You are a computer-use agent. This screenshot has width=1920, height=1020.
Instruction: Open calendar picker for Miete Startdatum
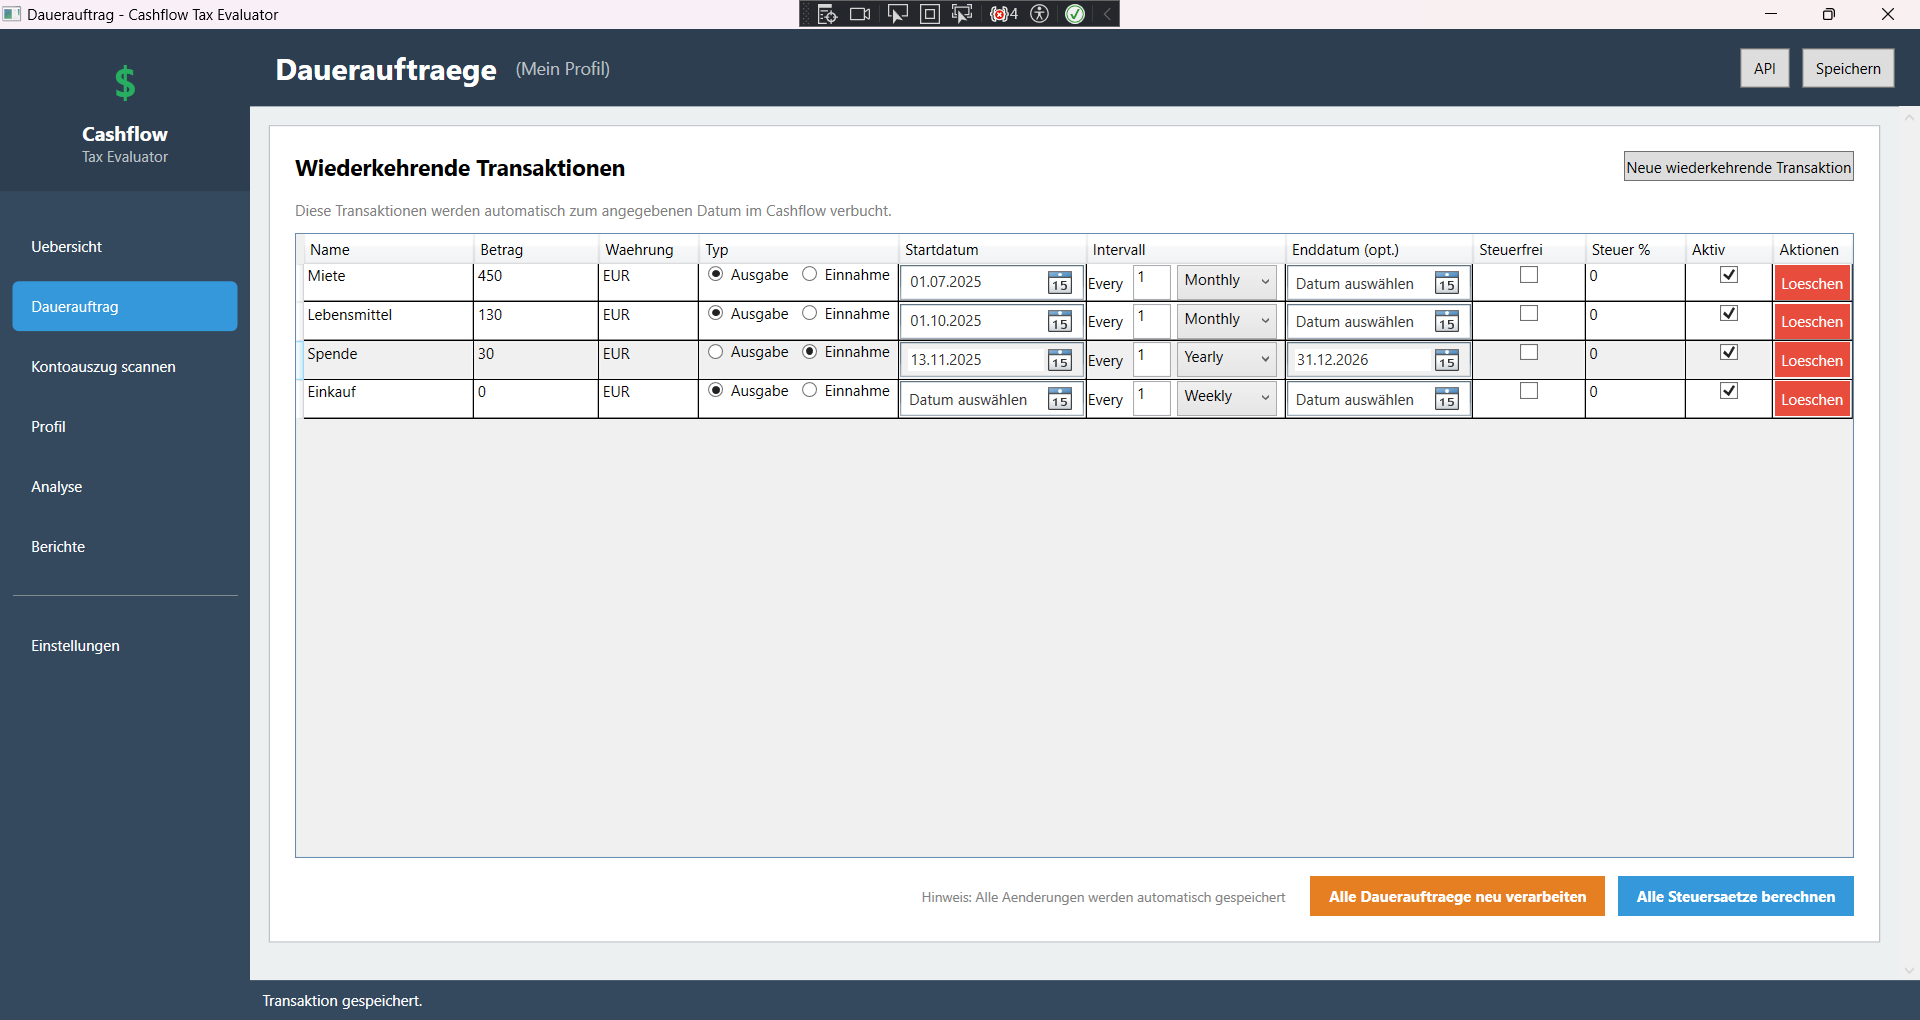pos(1059,283)
